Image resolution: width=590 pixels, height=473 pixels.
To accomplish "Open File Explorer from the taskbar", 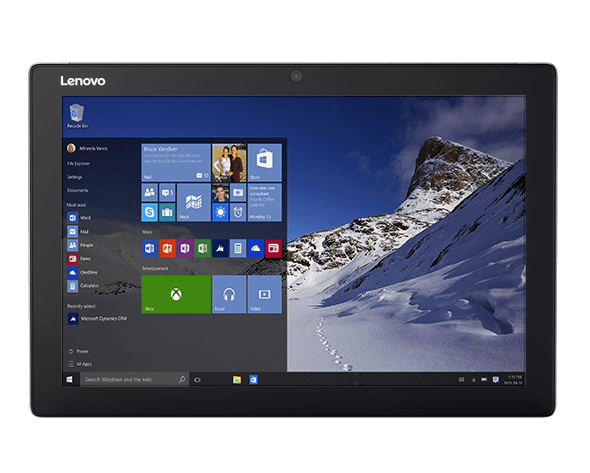I will pos(237,380).
